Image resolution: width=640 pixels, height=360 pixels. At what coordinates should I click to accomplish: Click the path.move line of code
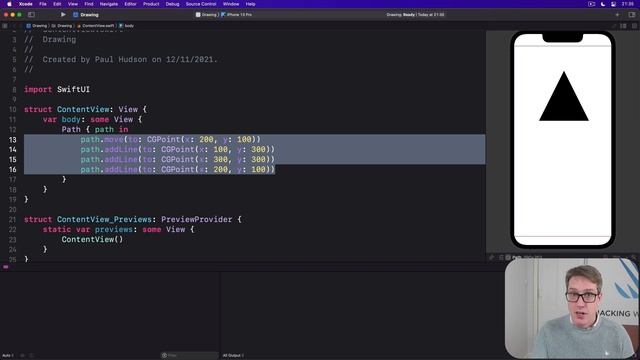(x=170, y=140)
